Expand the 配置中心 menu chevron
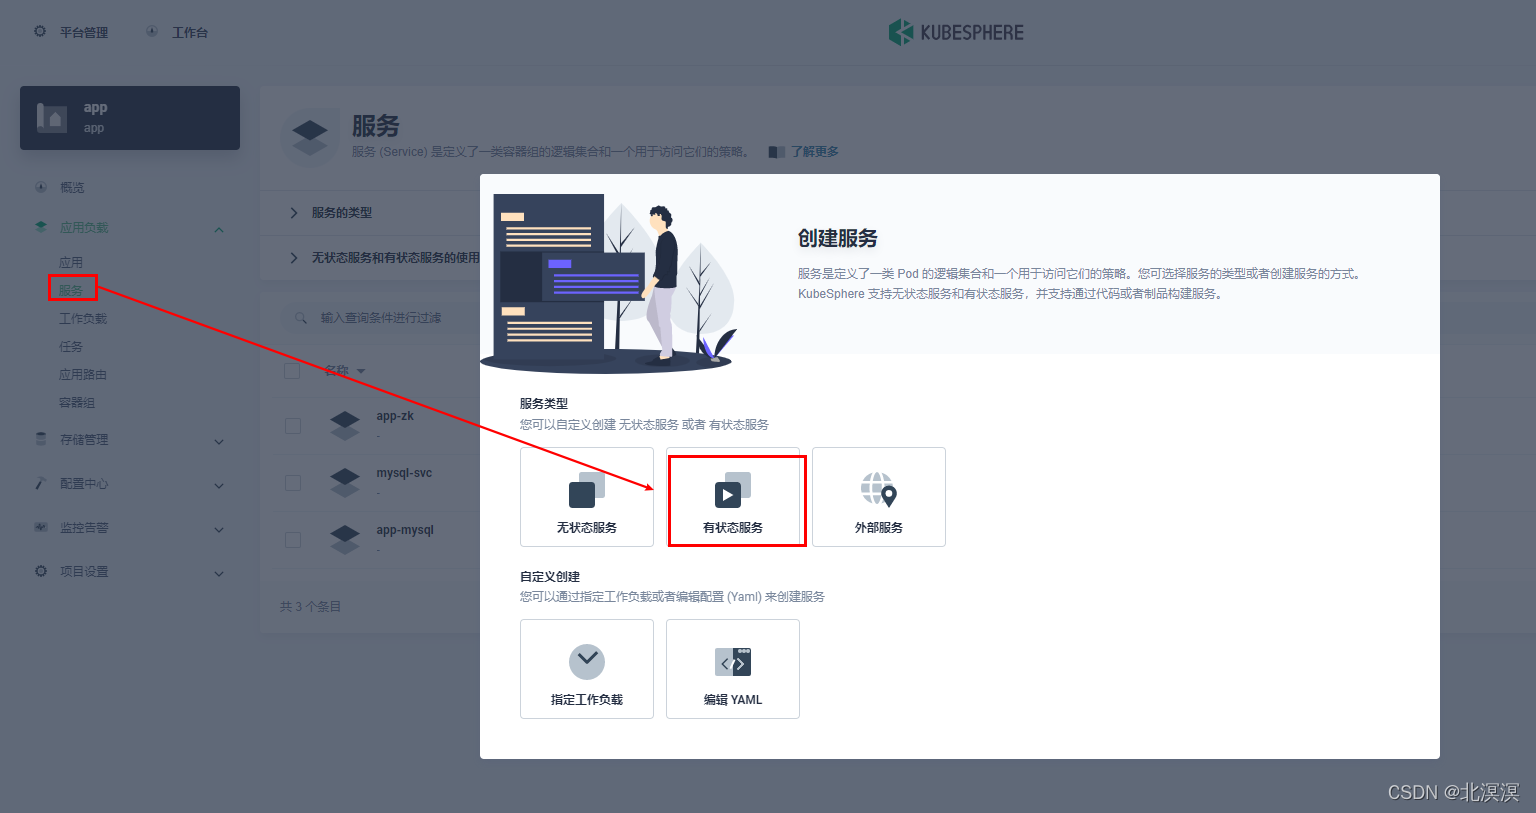This screenshot has width=1536, height=813. 219,486
